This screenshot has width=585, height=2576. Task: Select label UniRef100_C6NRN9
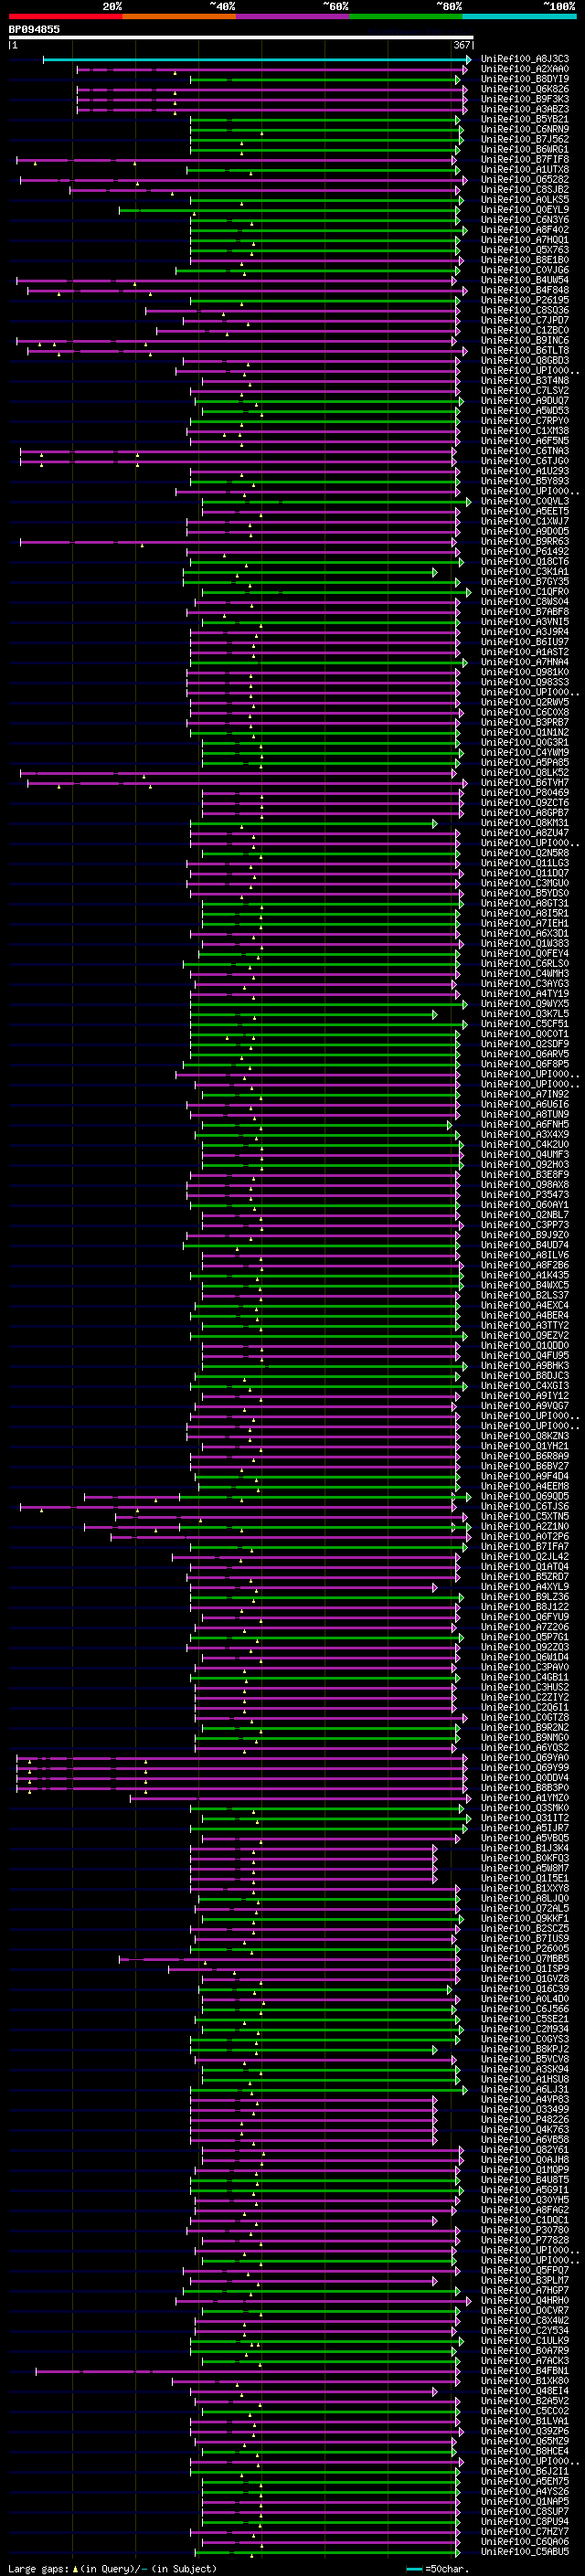(525, 130)
